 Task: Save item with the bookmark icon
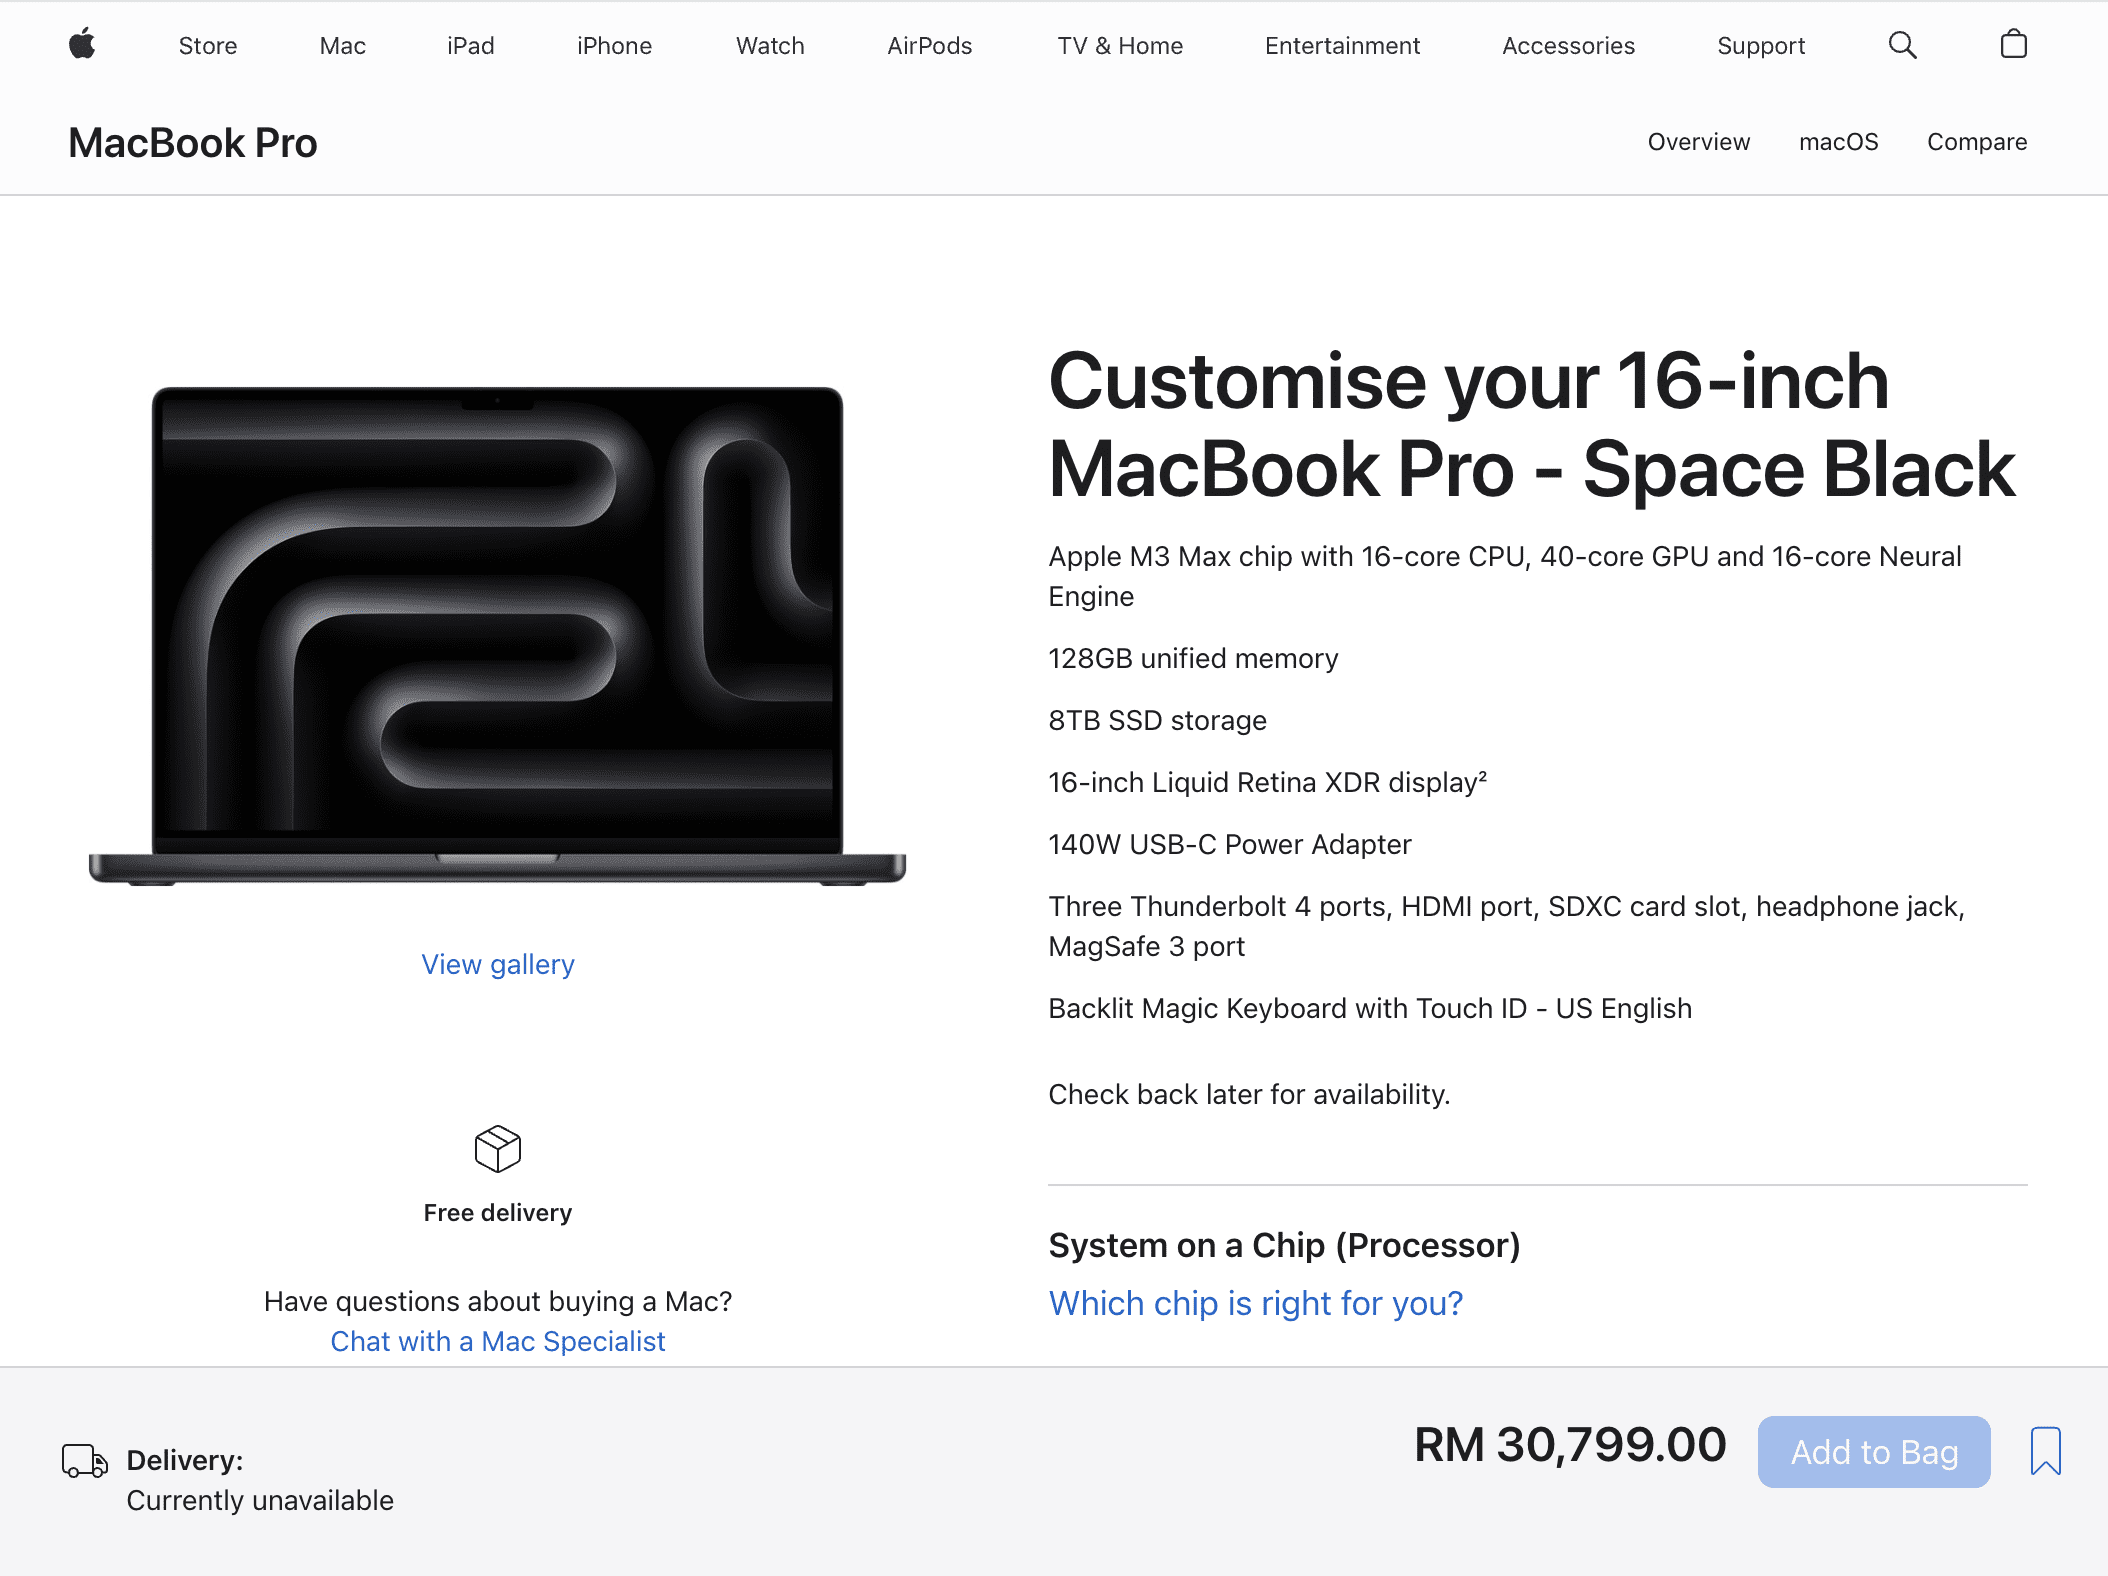[2045, 1452]
